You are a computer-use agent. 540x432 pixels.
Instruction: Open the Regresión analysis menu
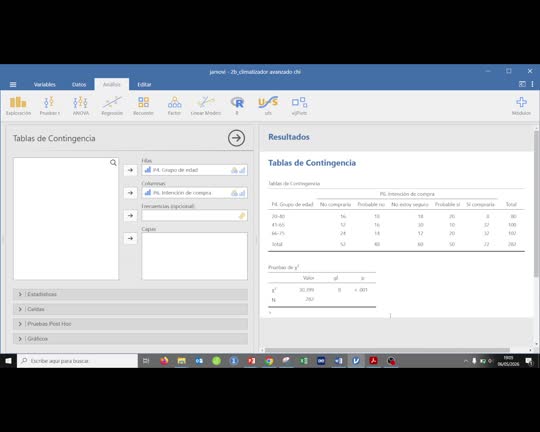point(112,106)
